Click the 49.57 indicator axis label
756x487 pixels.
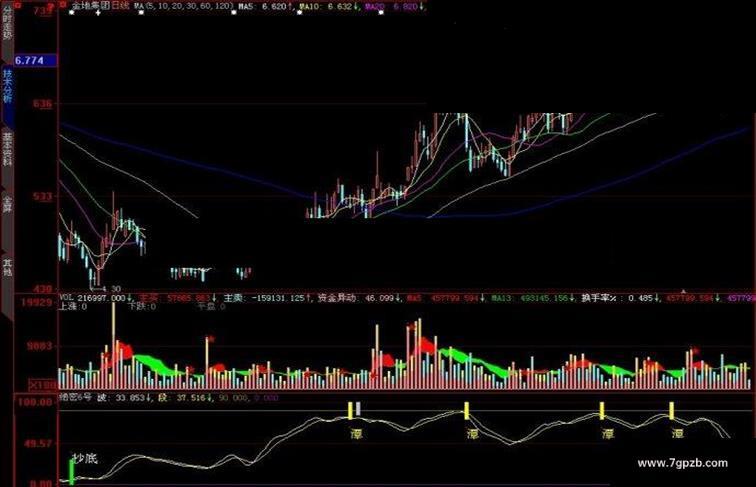tap(37, 443)
